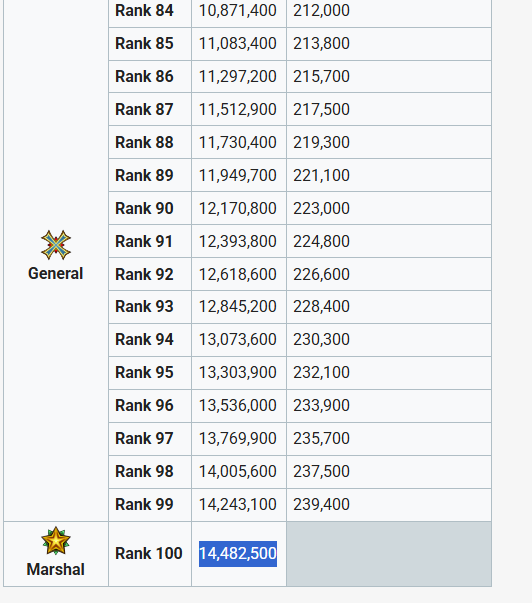Select the Rank 90 row label
Viewport: 532px width, 603px height.
click(x=144, y=208)
